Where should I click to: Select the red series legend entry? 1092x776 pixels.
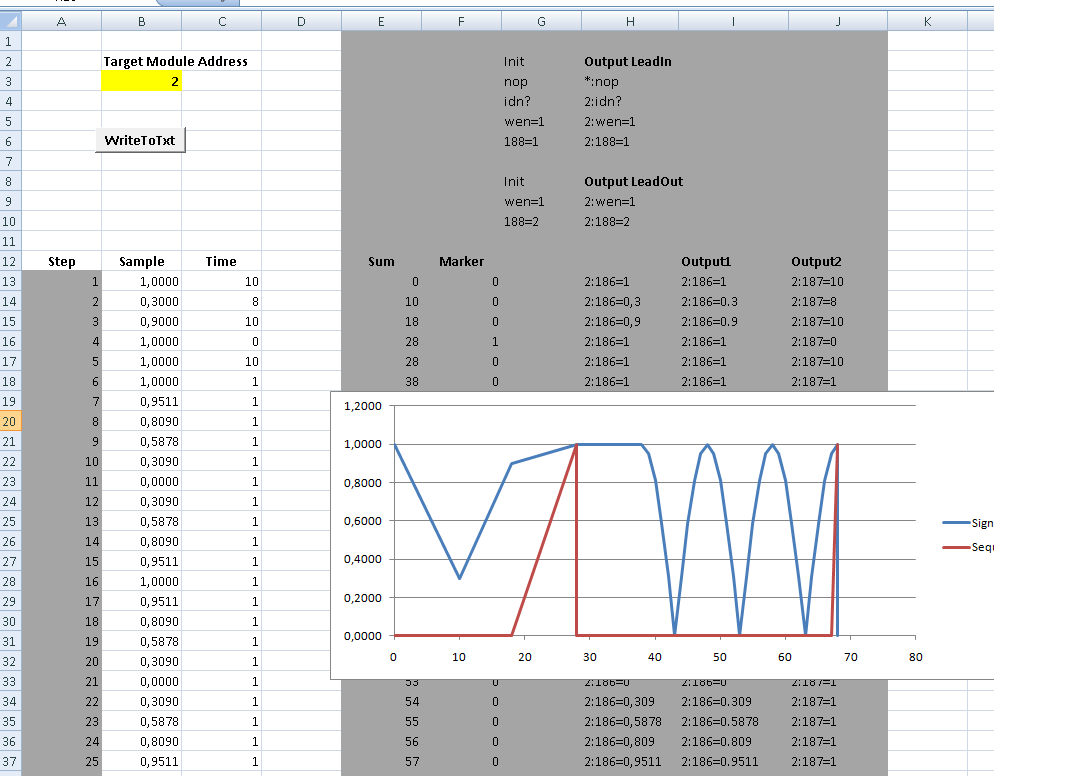coord(967,547)
